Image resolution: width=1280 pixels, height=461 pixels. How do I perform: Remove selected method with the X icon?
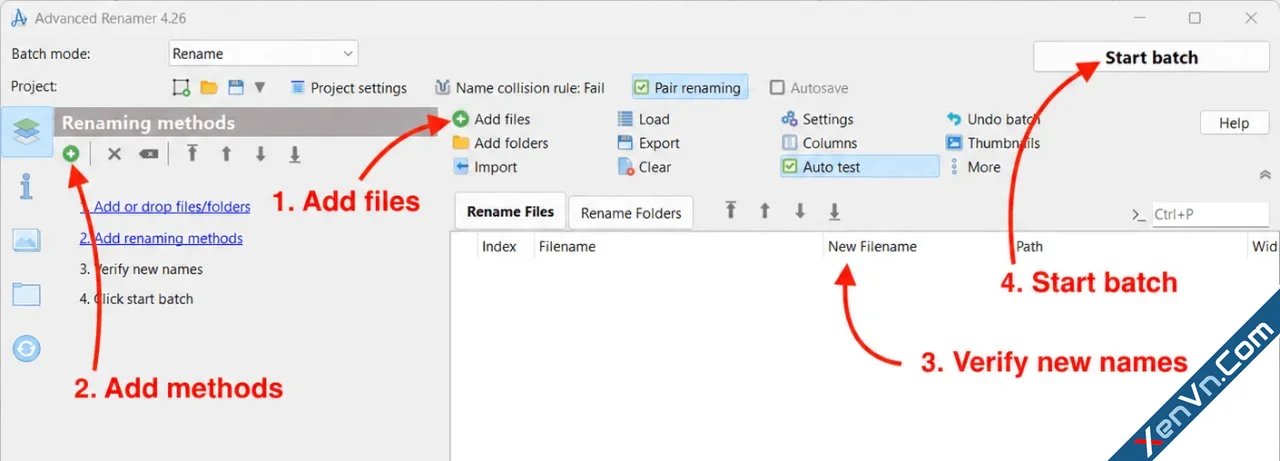(114, 154)
